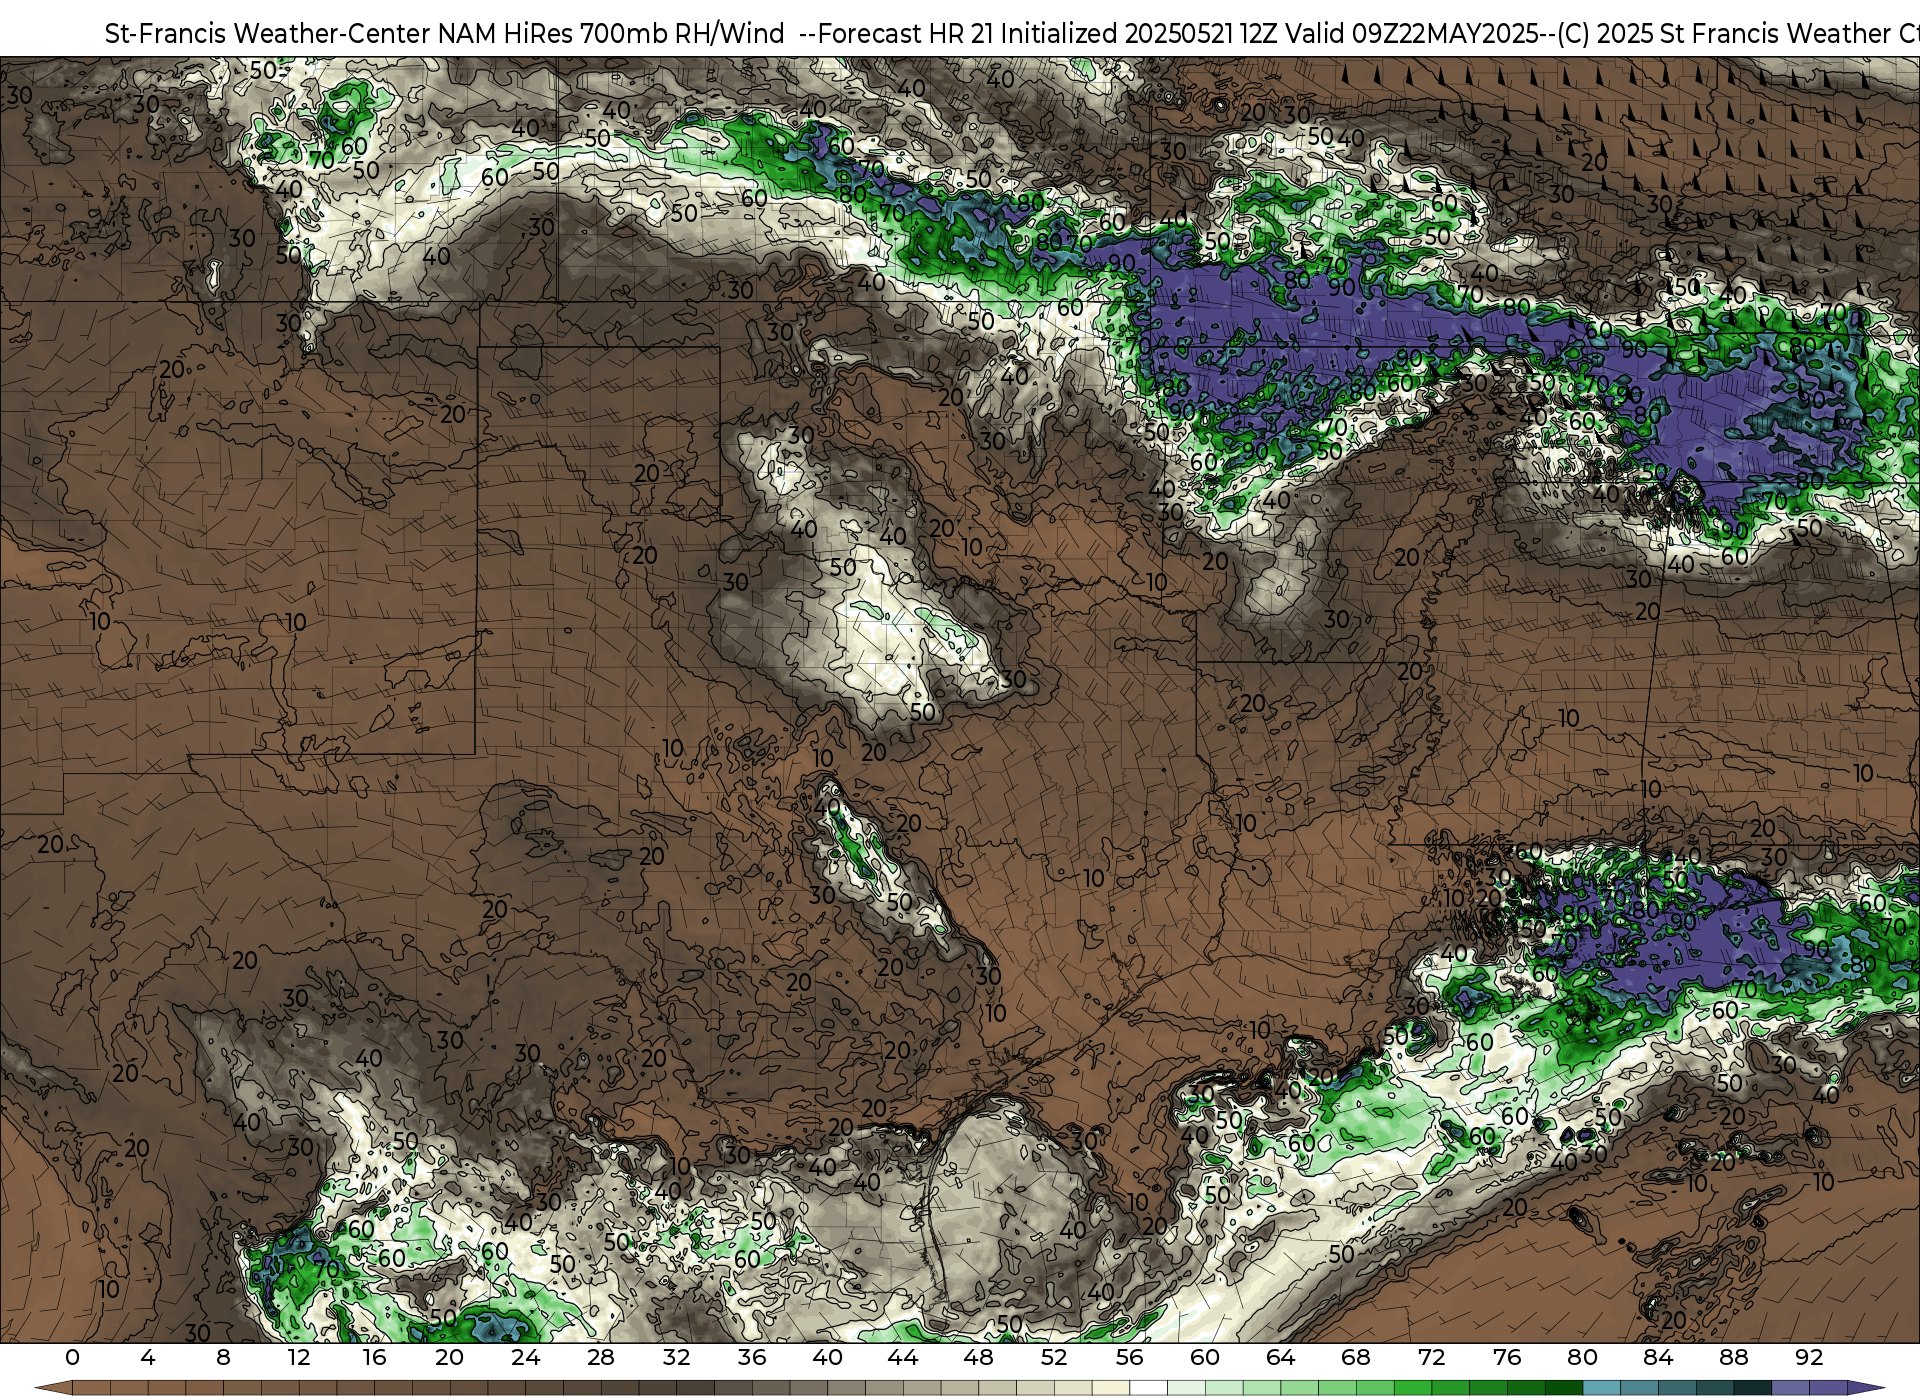Click the '64' label on the color scale
This screenshot has height=1400, width=1920.
pyautogui.click(x=1280, y=1357)
